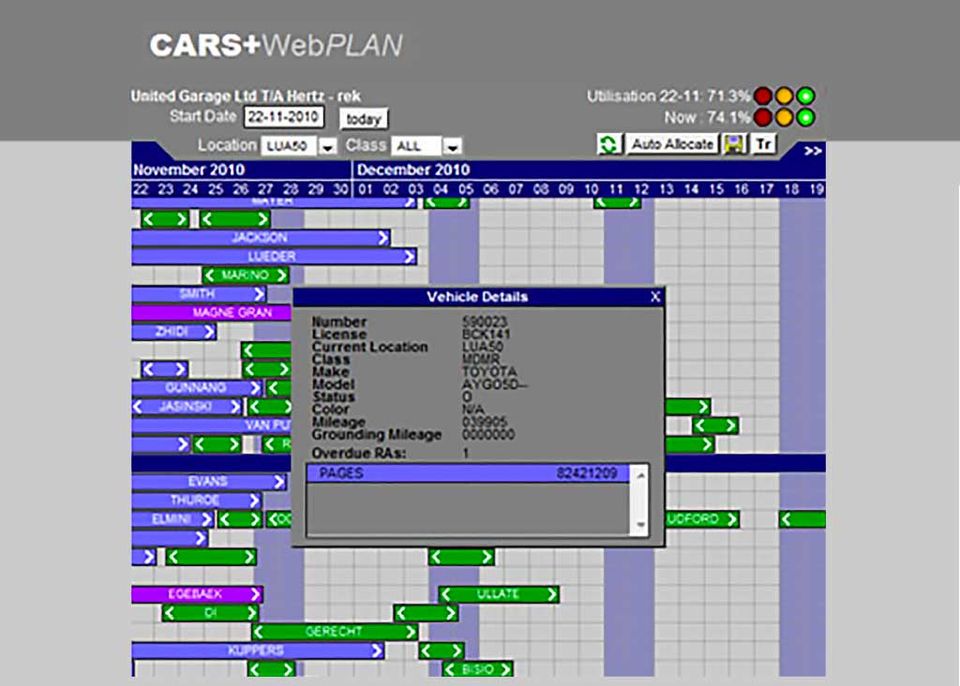Select the LUEDER rental bar
The width and height of the screenshot is (960, 686).
[274, 256]
